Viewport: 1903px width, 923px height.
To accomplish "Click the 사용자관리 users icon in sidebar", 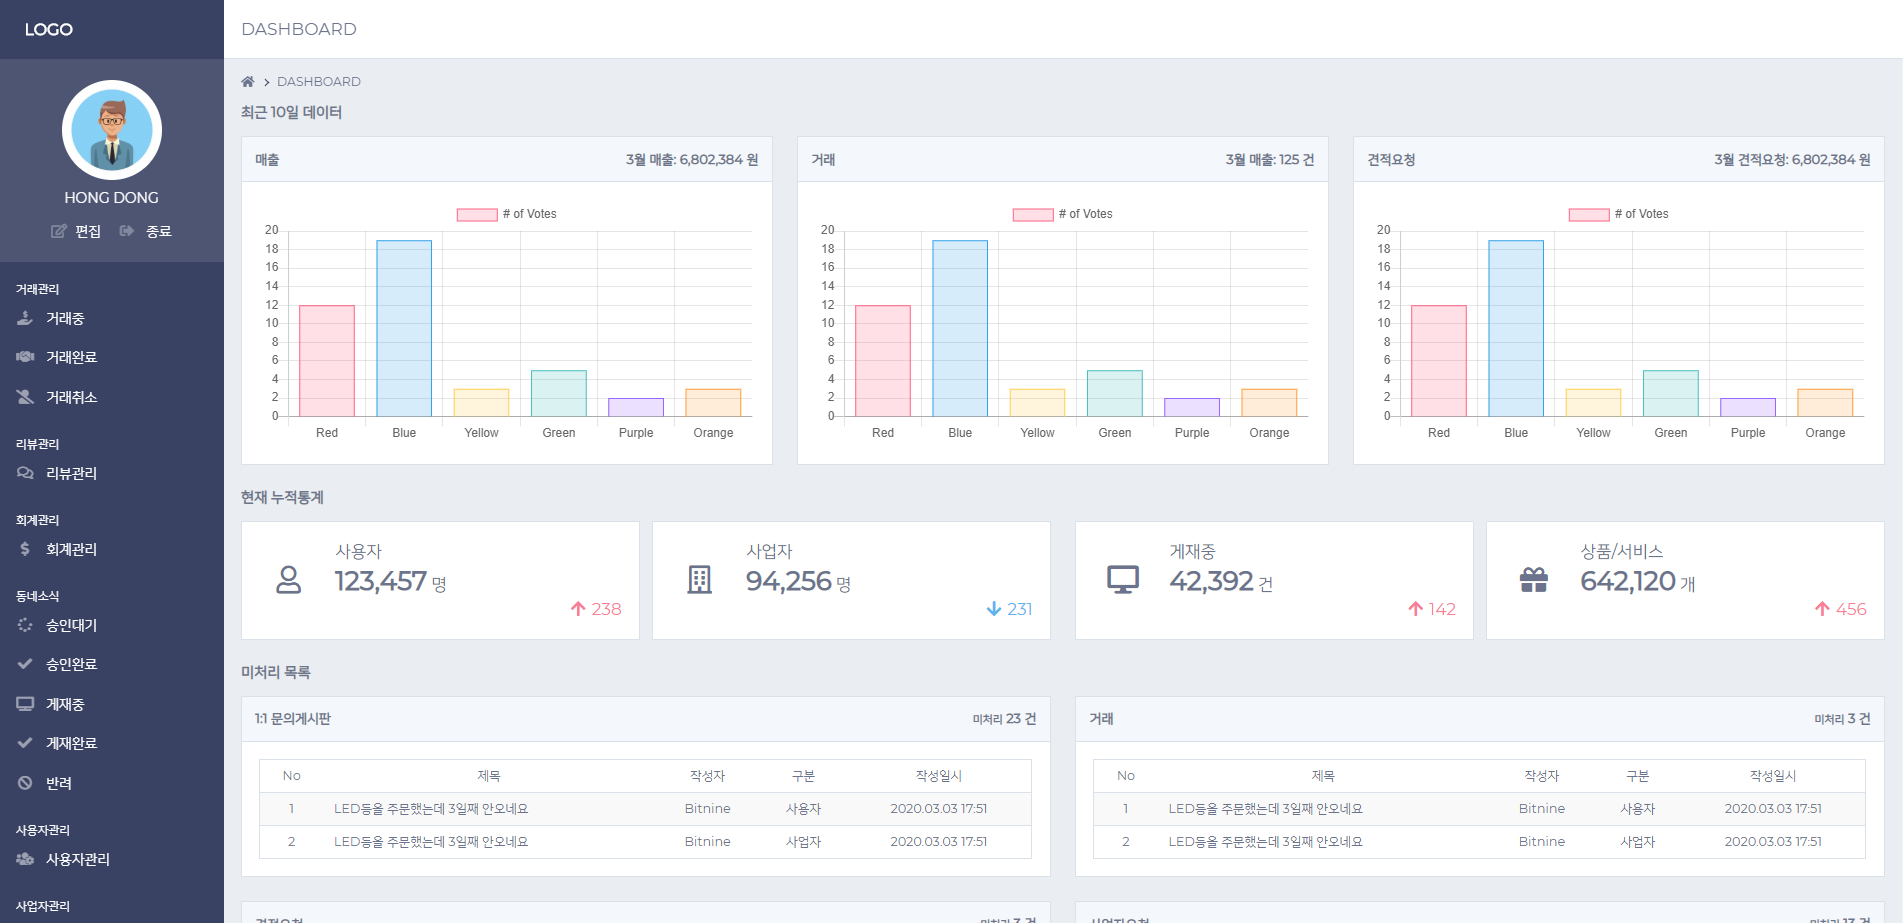I will (25, 859).
